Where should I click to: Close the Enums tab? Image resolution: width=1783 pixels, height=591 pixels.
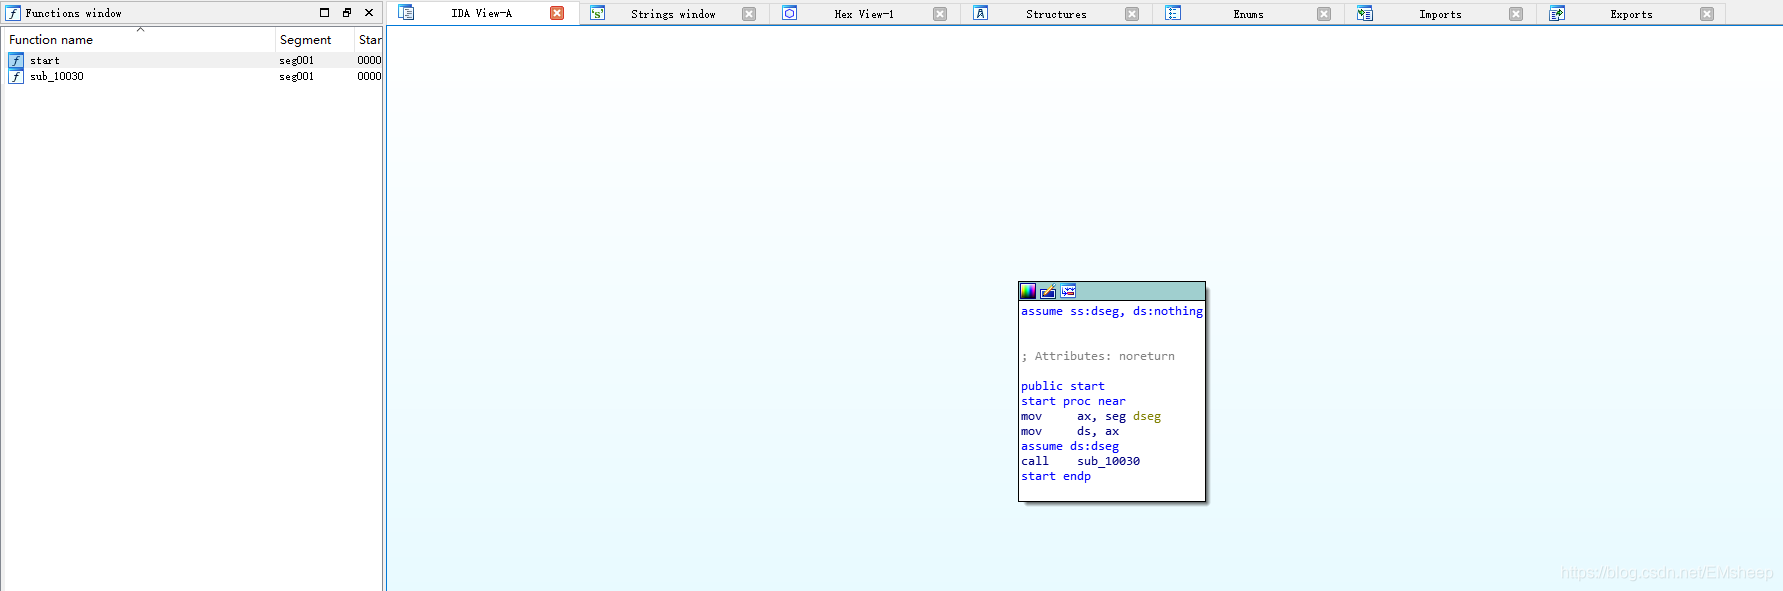[1324, 14]
